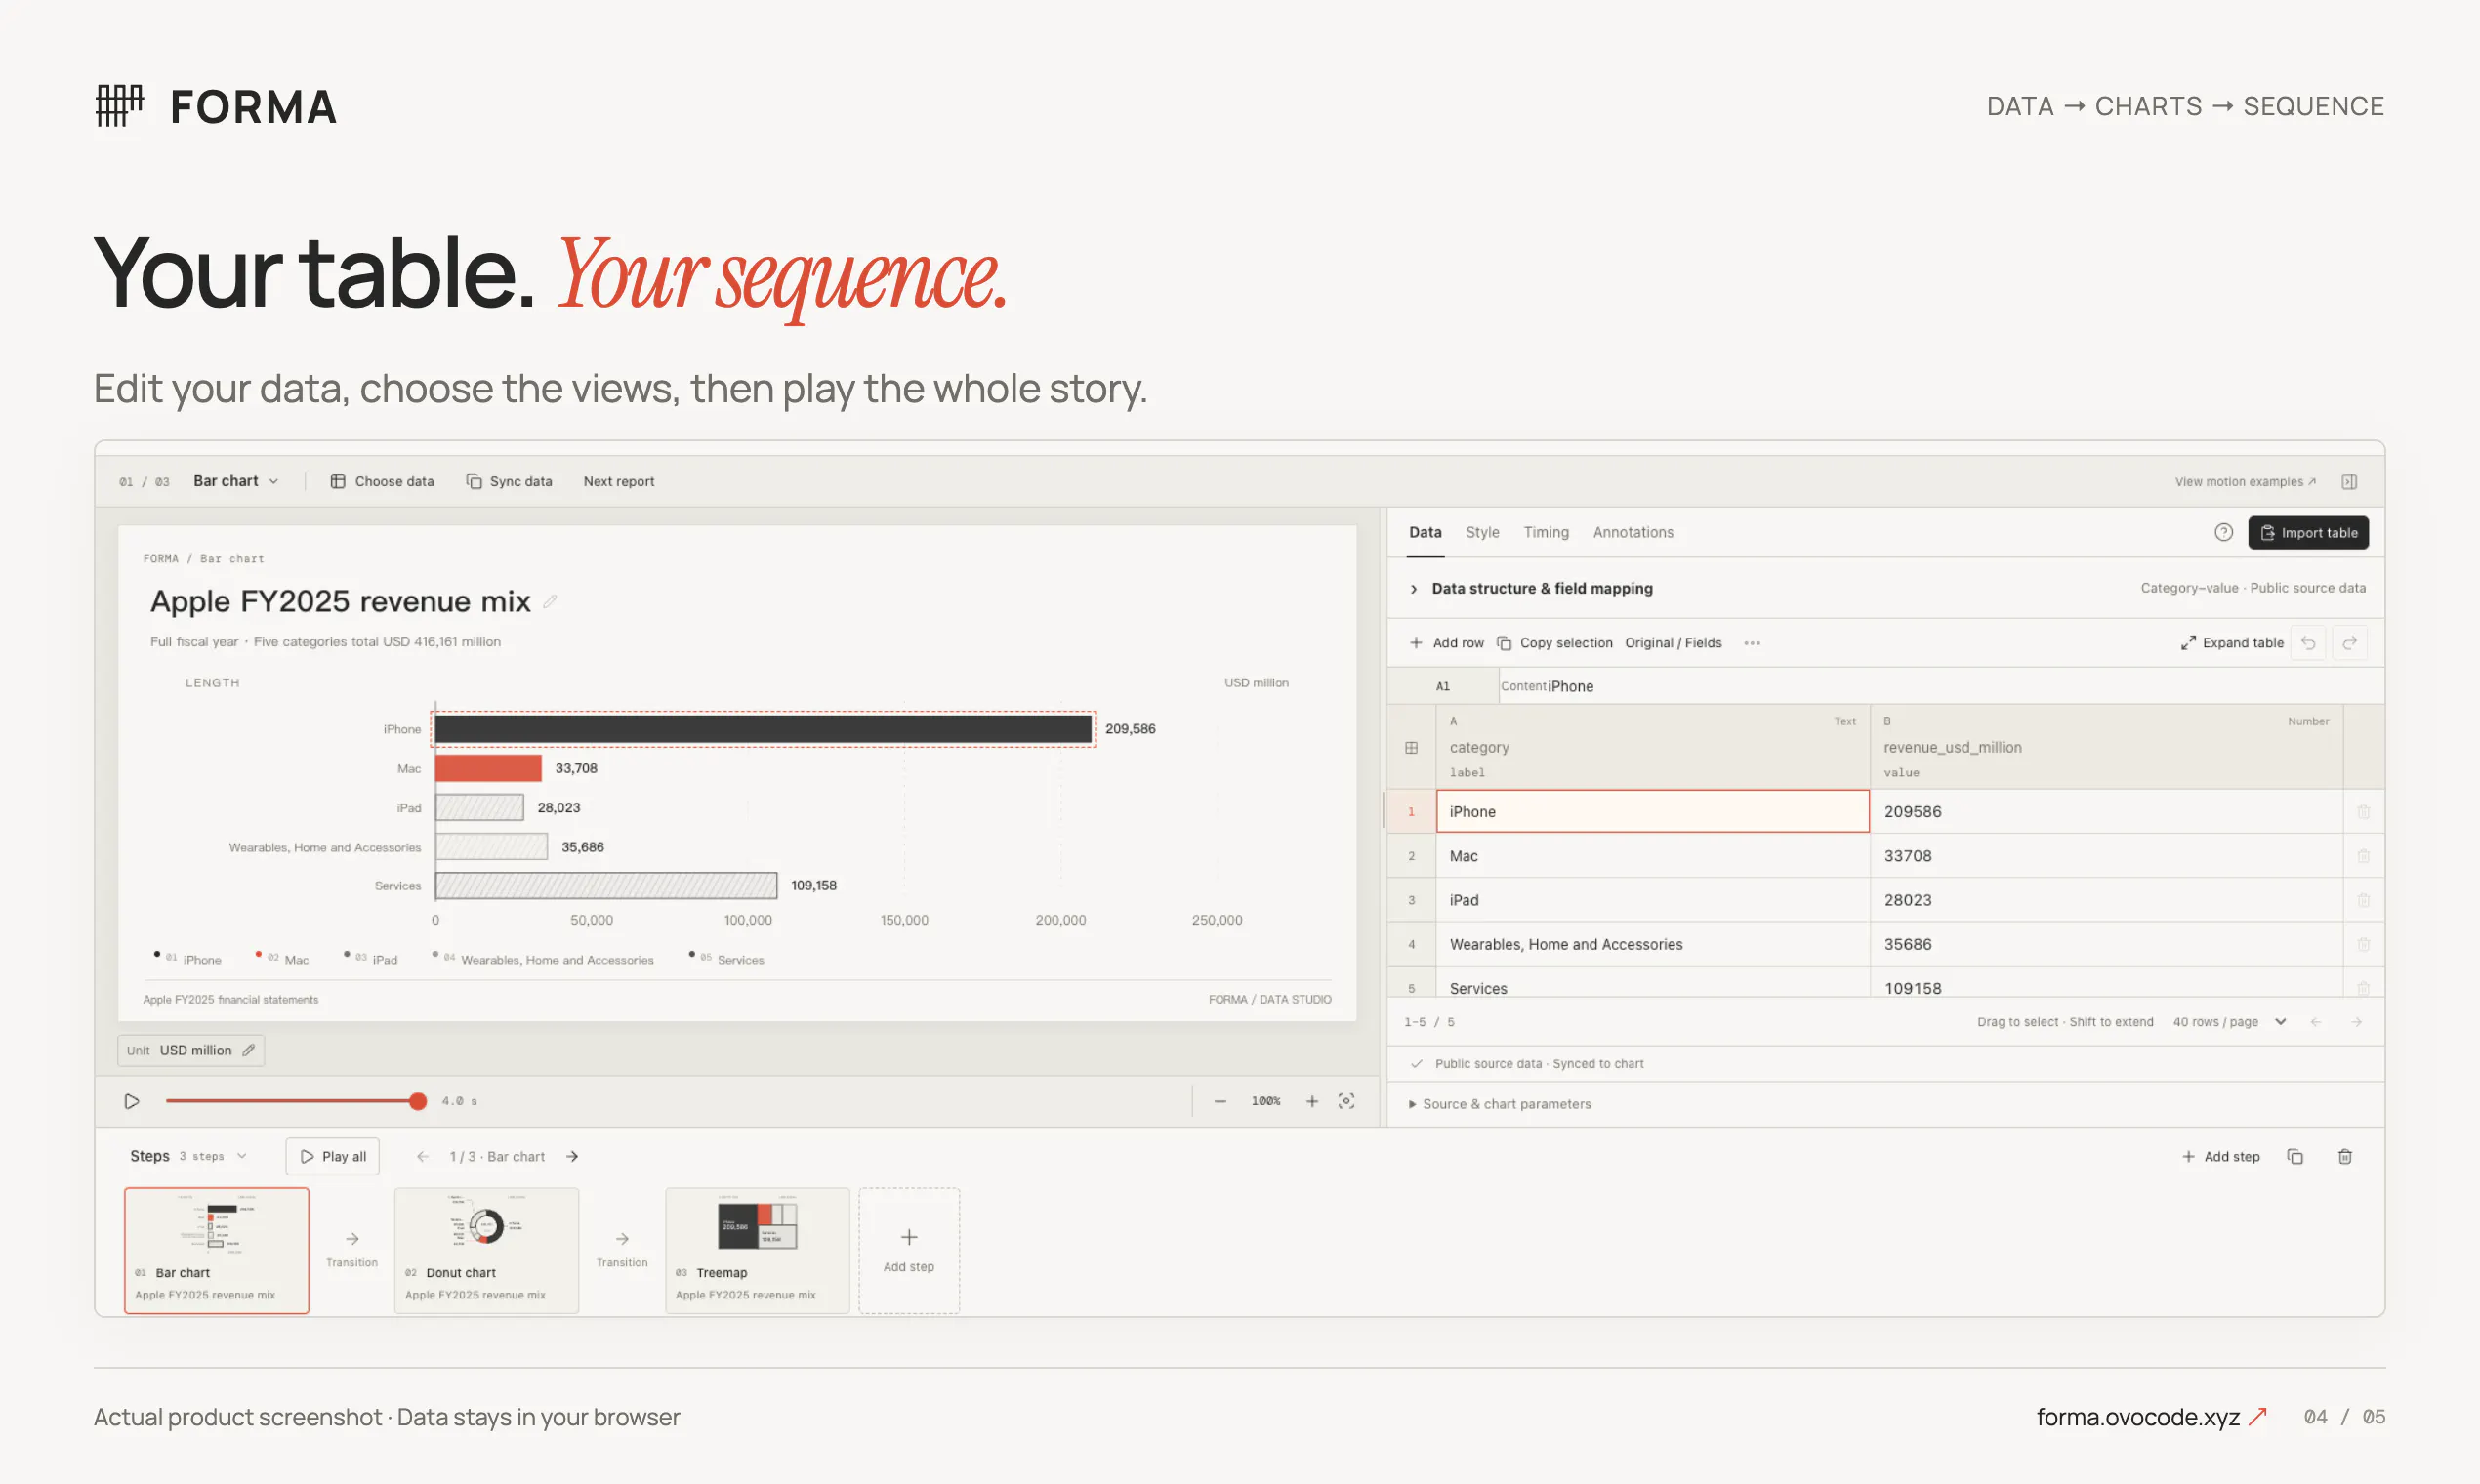Click the fit-to-view focus icon

click(1347, 1101)
